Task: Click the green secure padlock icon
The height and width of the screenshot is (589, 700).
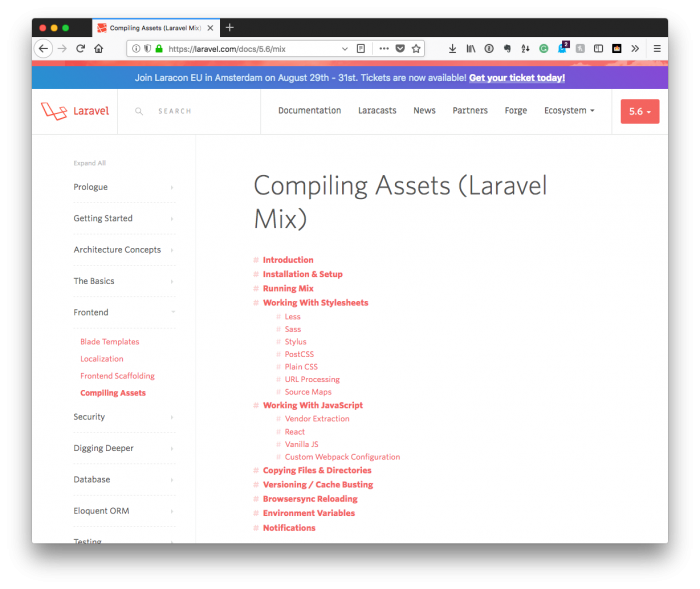Action: (159, 49)
